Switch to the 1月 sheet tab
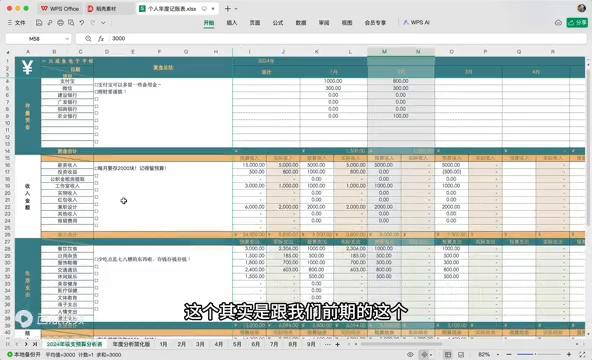Image resolution: width=592 pixels, height=360 pixels. tap(163, 344)
